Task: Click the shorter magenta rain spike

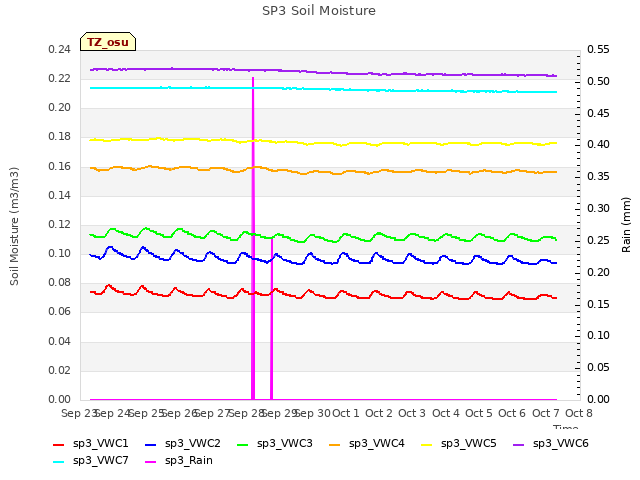Action: 271,319
